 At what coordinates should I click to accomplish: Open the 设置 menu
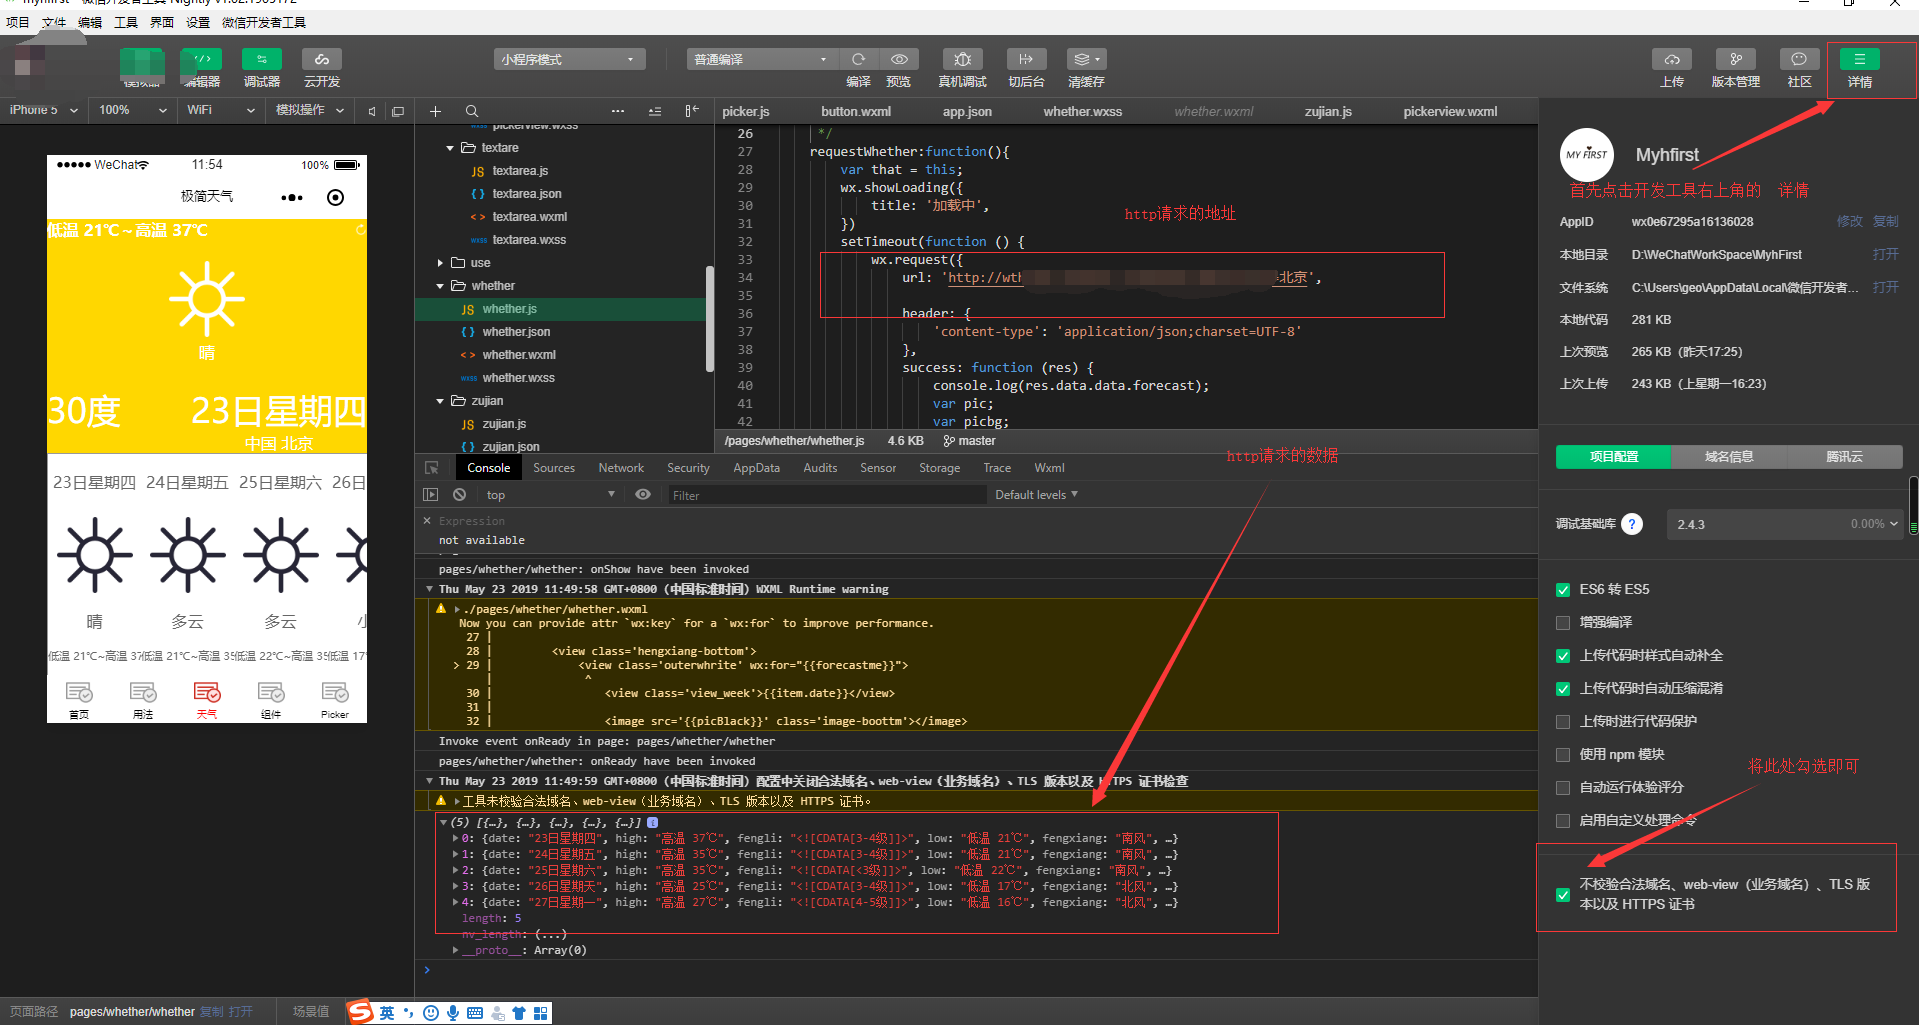pos(198,22)
